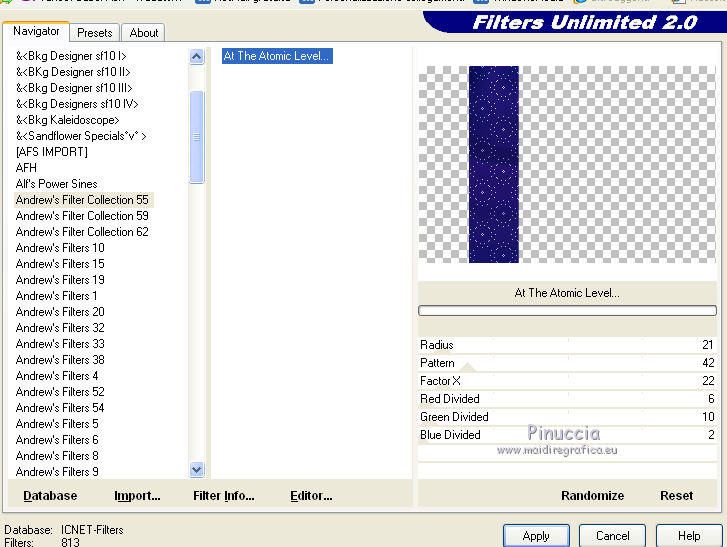Click the progress bar under filter name
727x547 pixels.
pos(567,311)
